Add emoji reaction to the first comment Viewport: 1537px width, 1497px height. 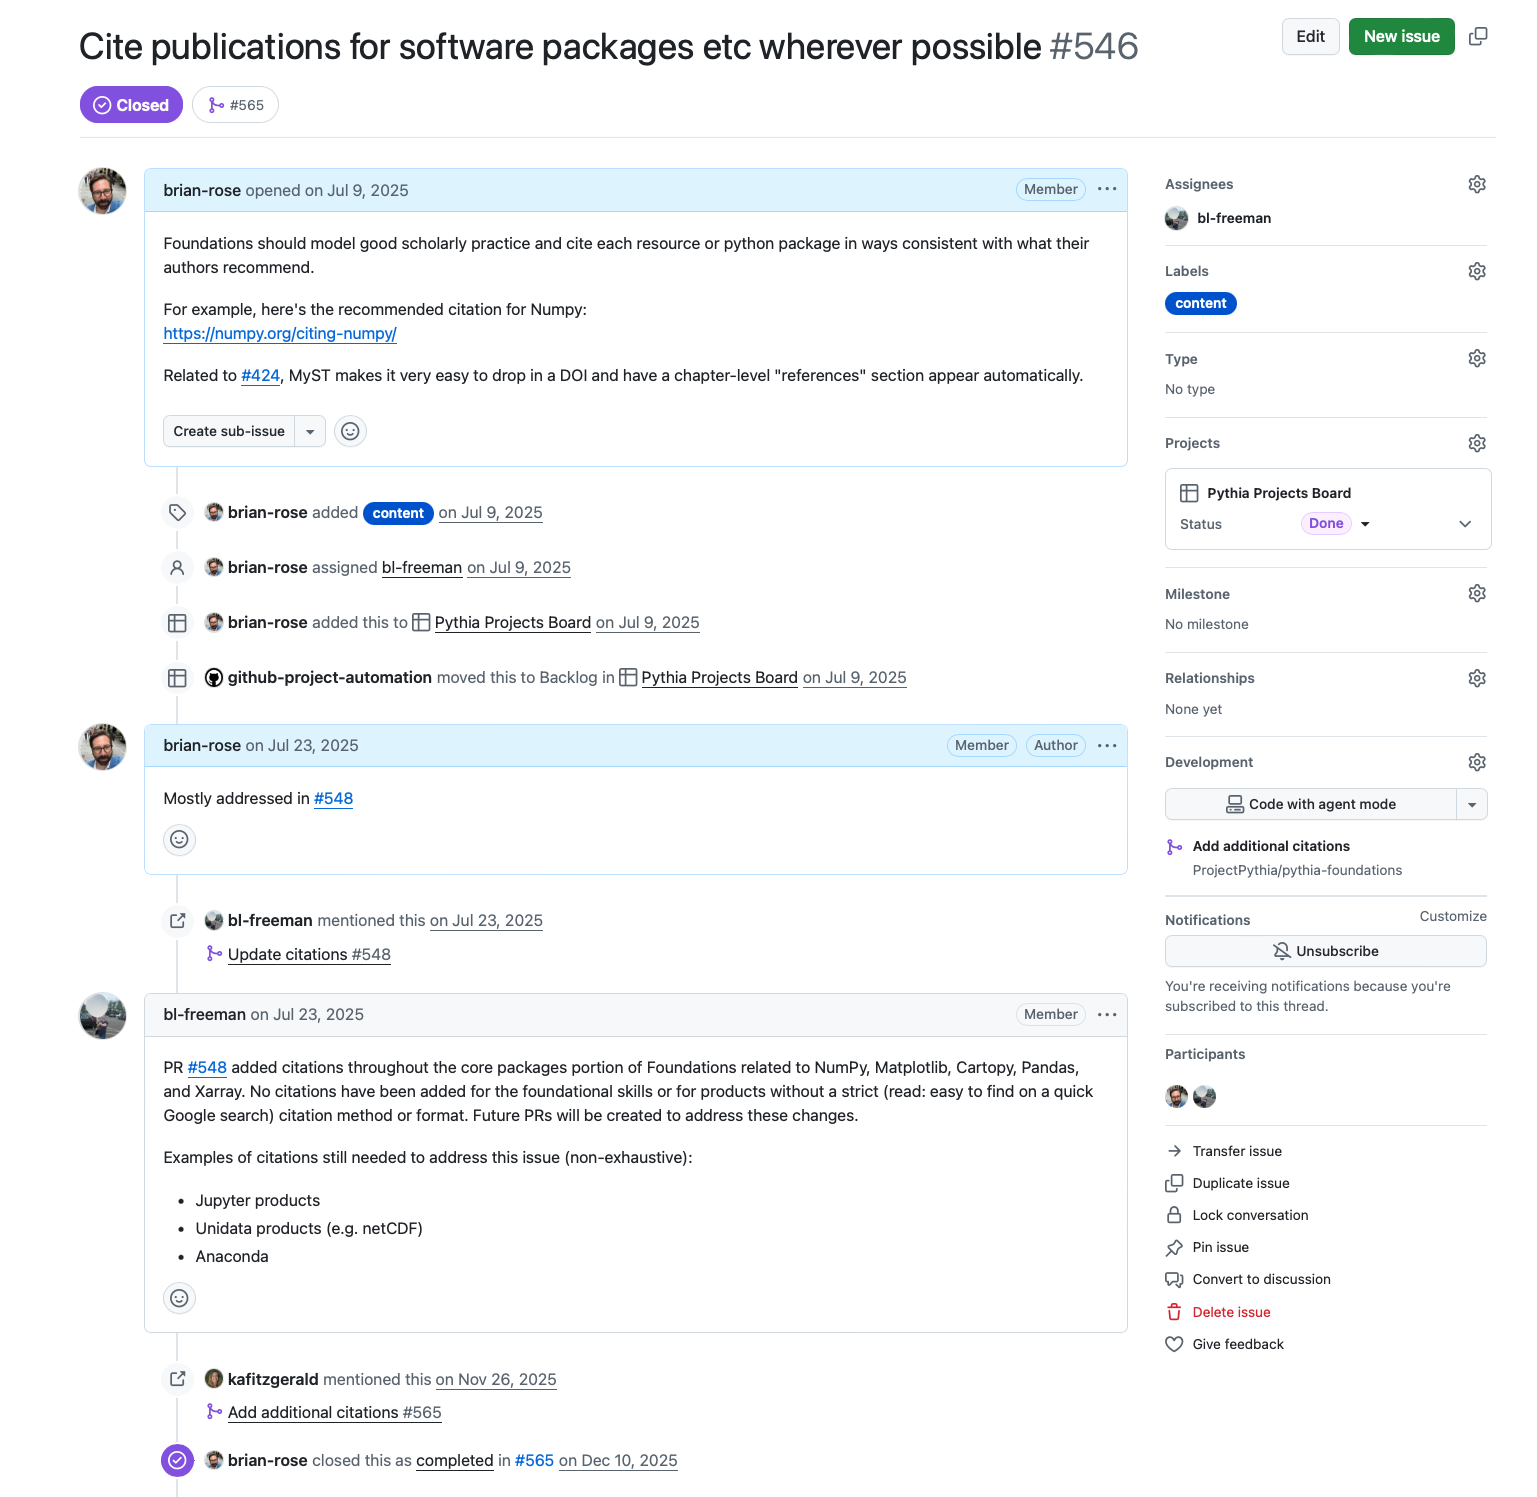pos(350,431)
